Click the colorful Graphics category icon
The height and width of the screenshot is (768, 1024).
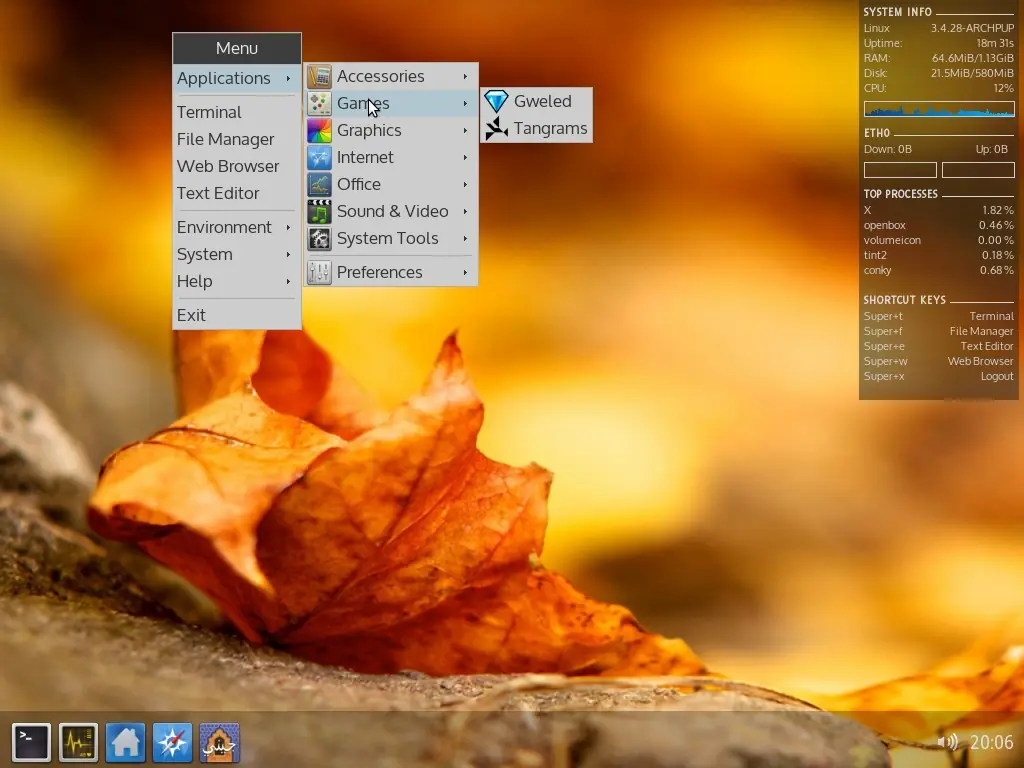pyautogui.click(x=319, y=131)
